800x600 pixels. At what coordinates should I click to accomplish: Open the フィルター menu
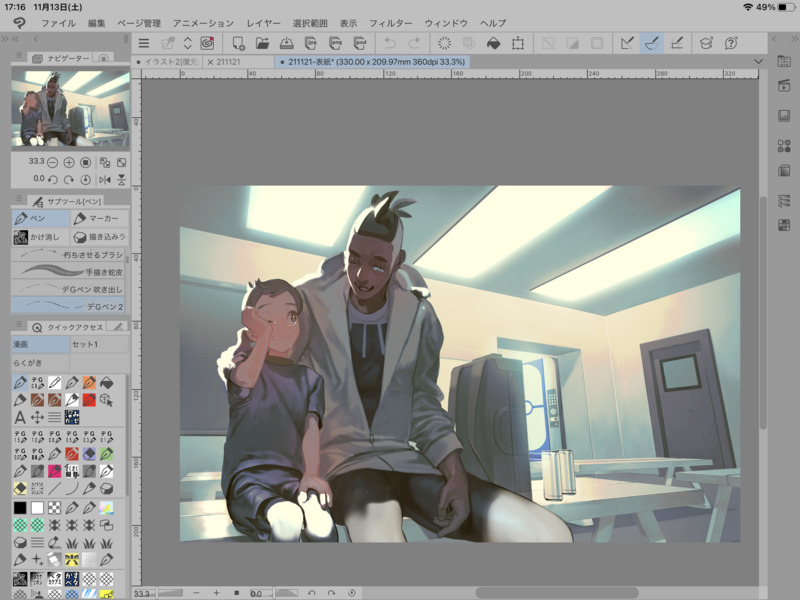390,22
